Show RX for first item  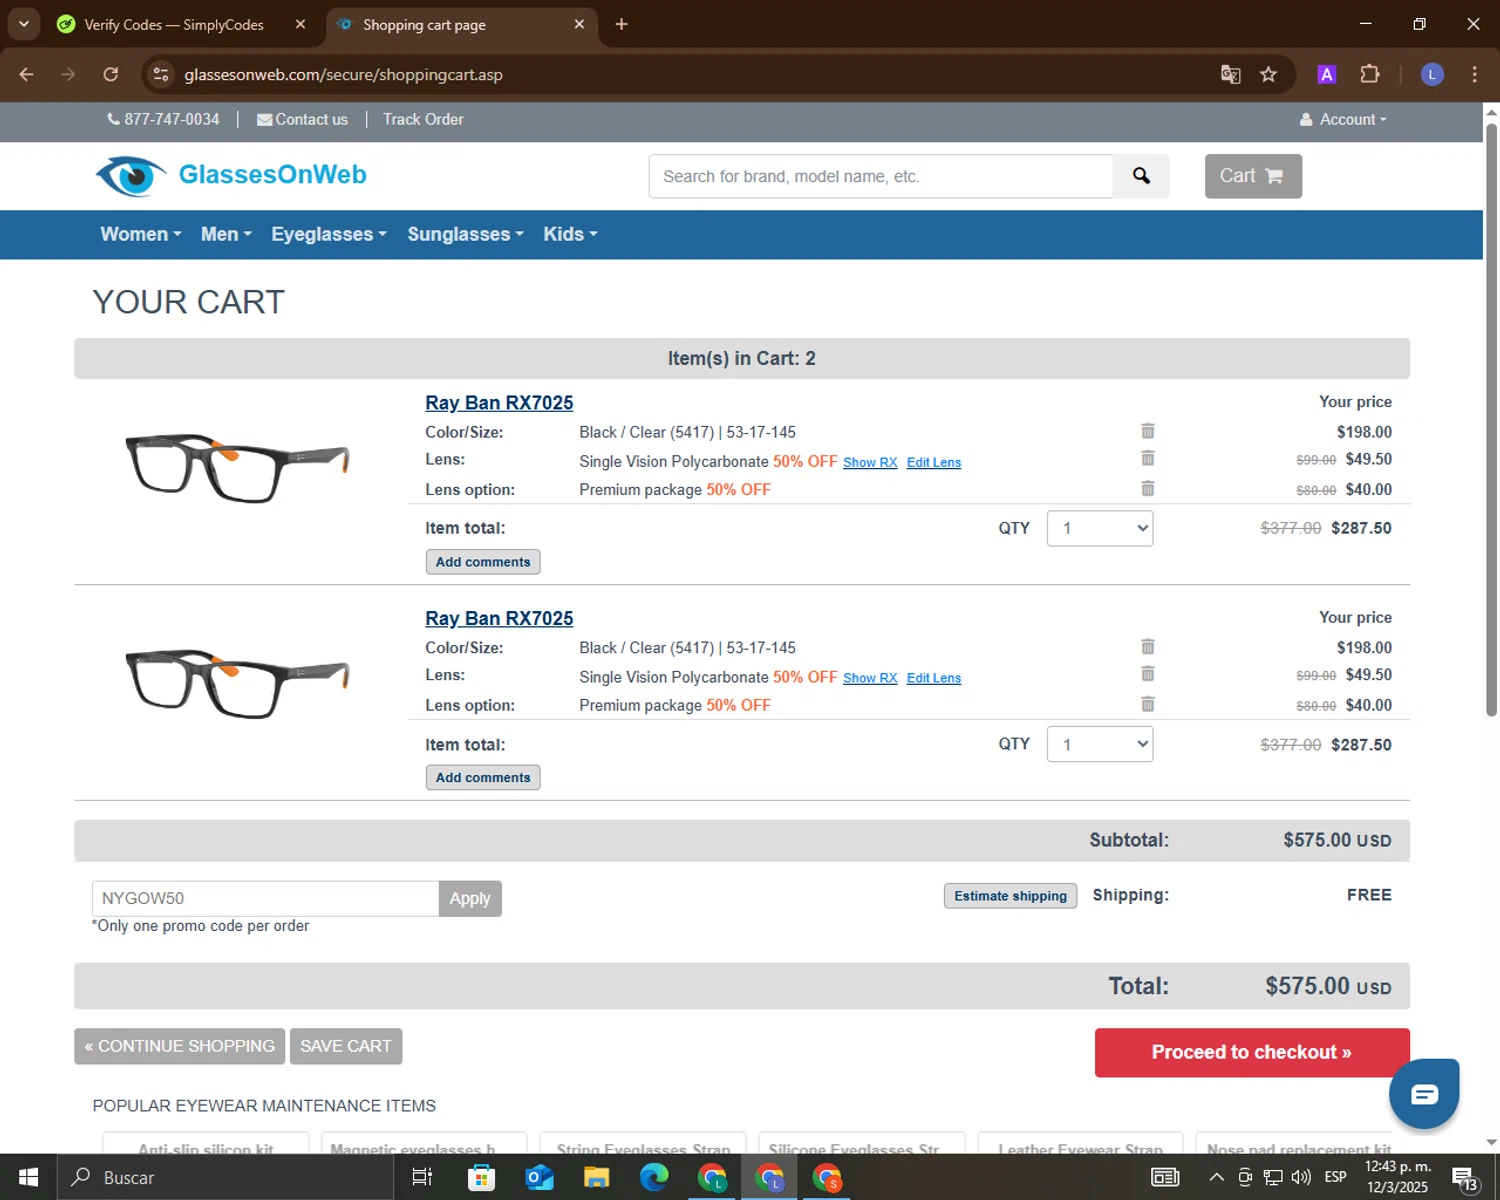pos(870,462)
